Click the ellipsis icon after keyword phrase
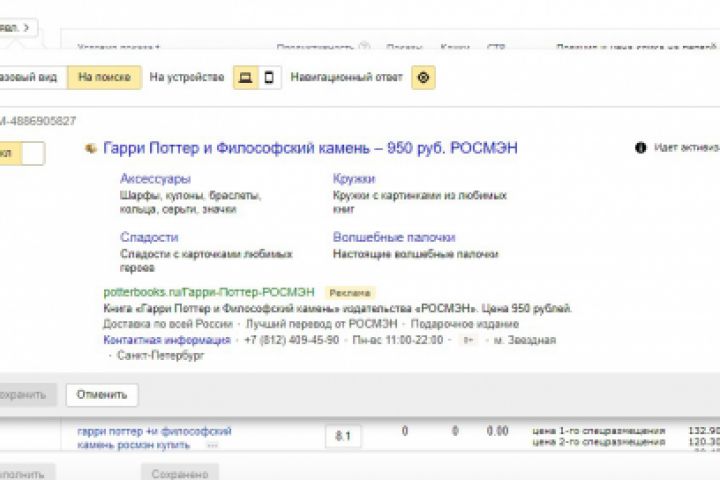 (211, 446)
